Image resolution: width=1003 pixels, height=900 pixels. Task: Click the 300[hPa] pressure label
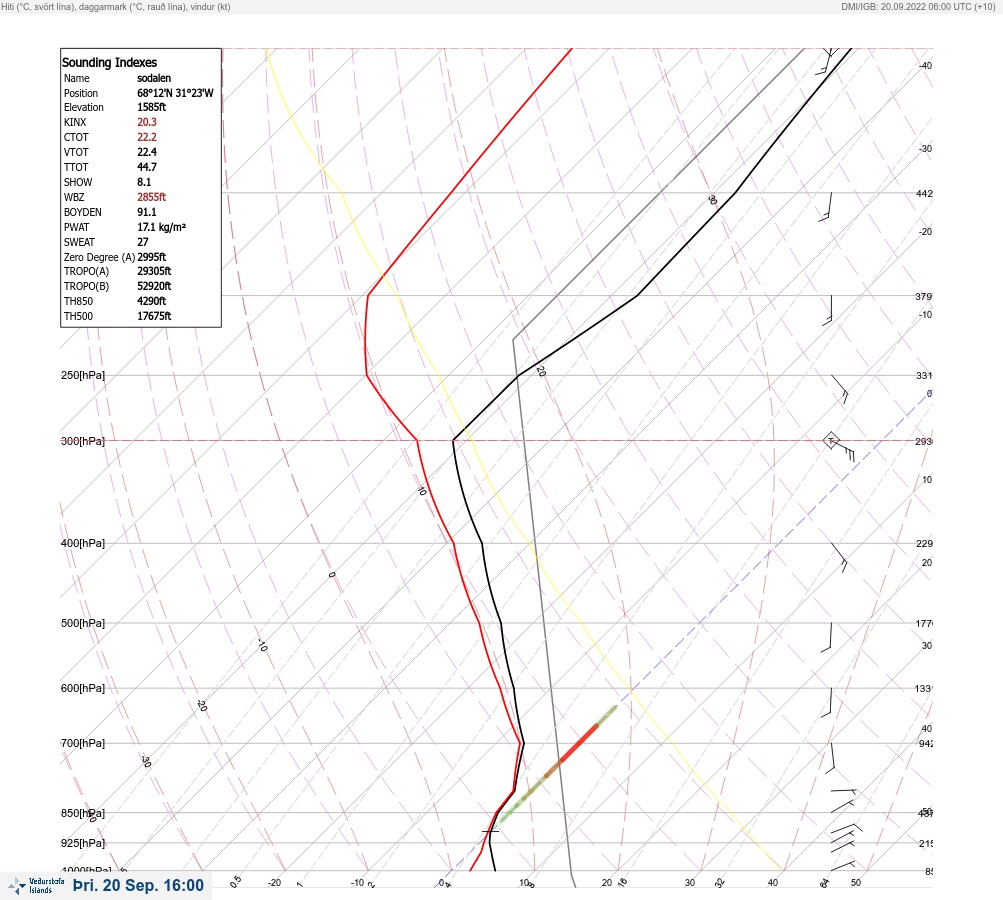83,441
